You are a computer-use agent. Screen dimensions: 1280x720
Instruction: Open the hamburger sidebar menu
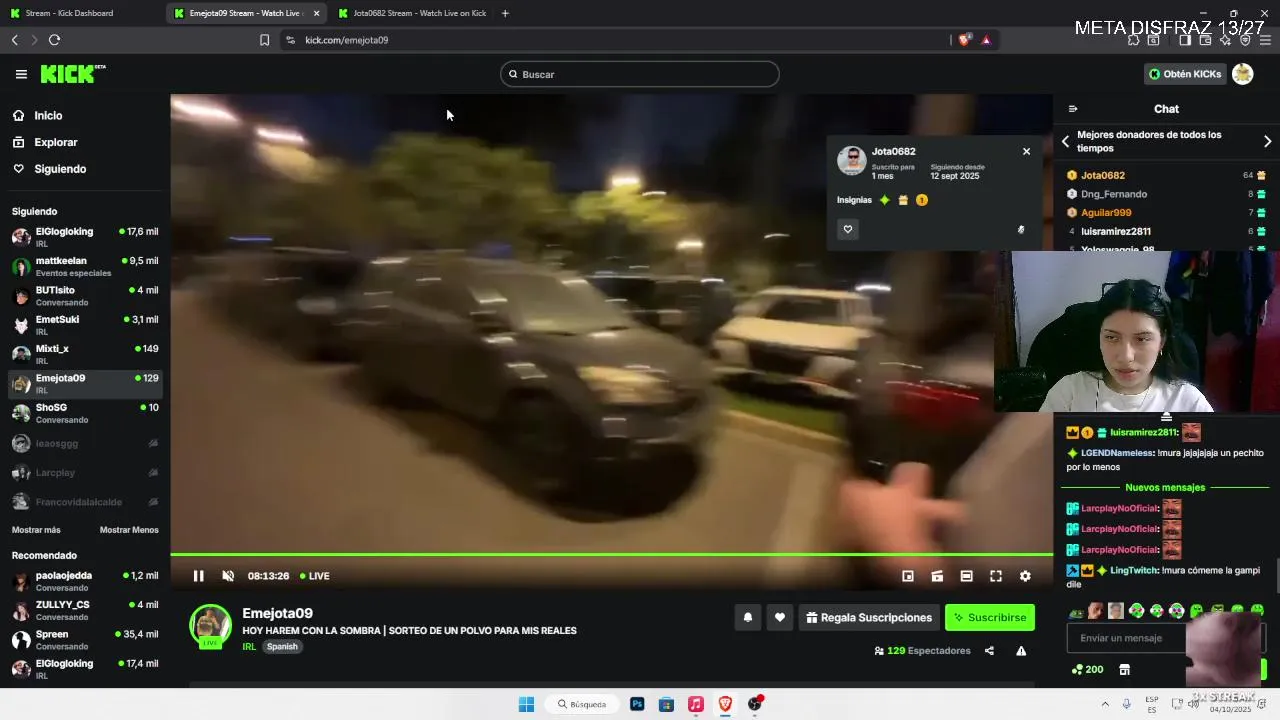[x=21, y=74]
